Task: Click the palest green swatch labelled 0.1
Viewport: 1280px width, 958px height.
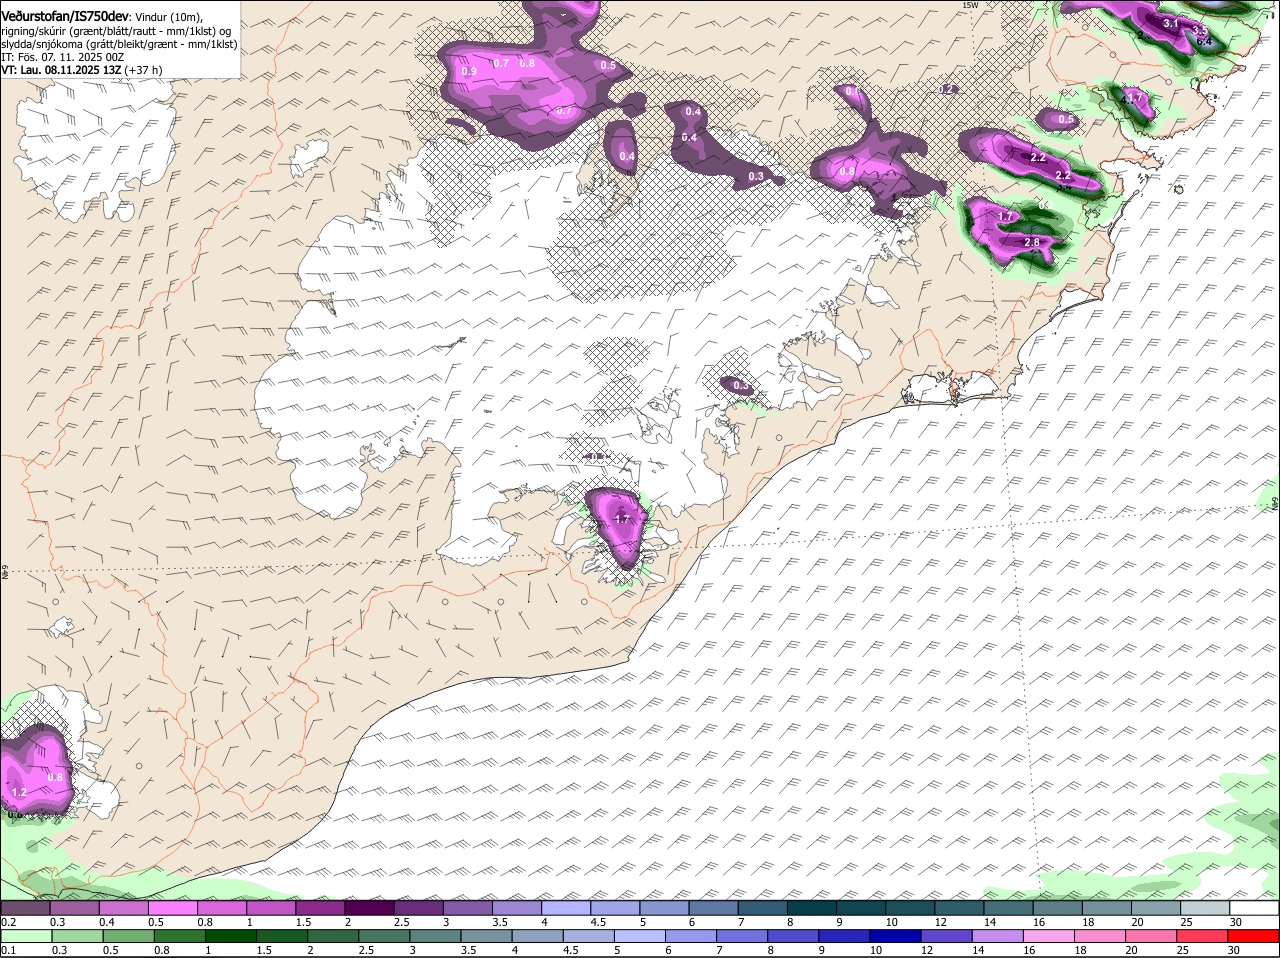Action: click(25, 937)
